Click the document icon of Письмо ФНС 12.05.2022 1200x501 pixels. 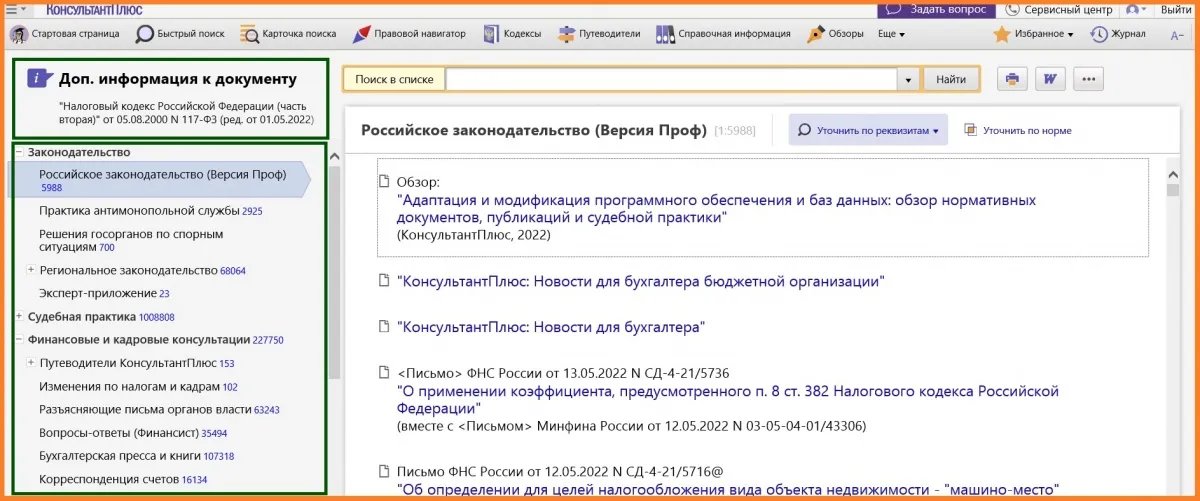coord(384,471)
